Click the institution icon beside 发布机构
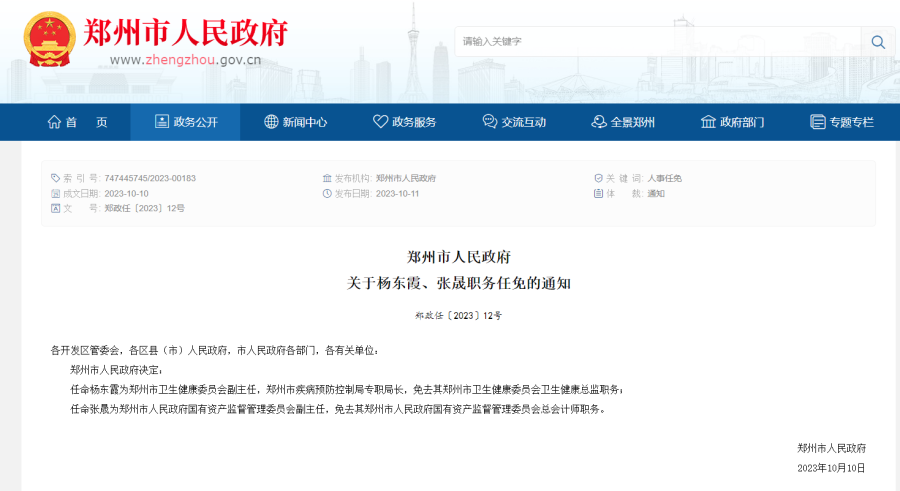900x491 pixels. pyautogui.click(x=326, y=178)
